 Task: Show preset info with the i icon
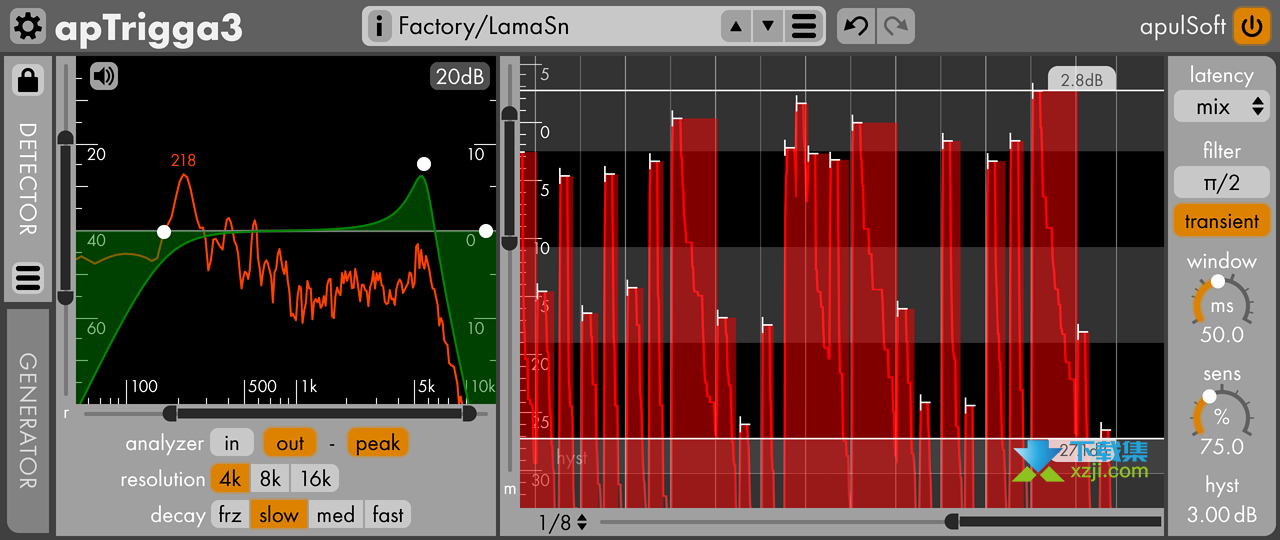point(379,26)
